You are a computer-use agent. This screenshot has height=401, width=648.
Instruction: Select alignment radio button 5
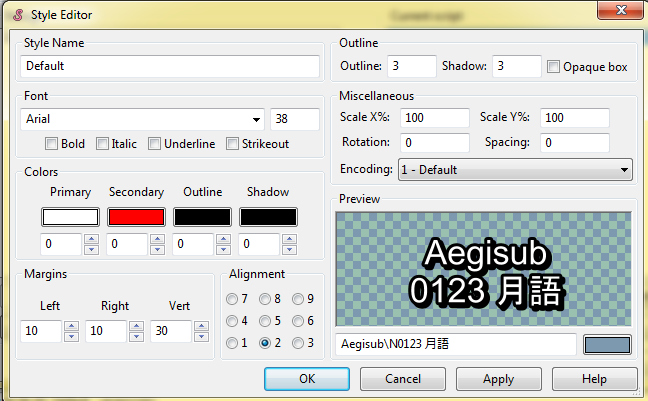[x=265, y=321]
